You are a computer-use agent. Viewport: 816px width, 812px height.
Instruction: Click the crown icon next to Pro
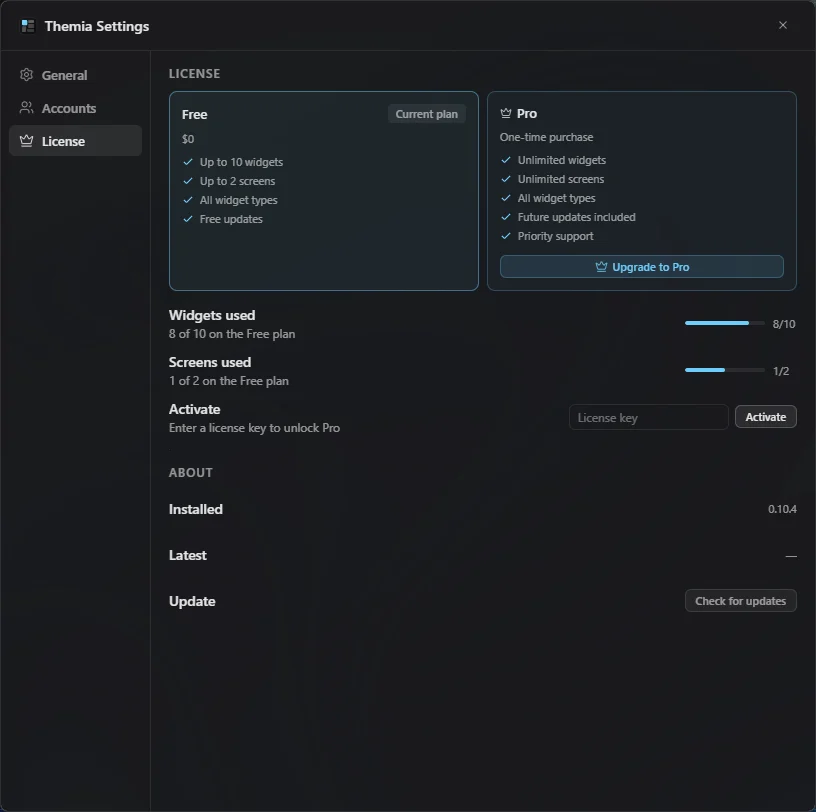point(506,113)
